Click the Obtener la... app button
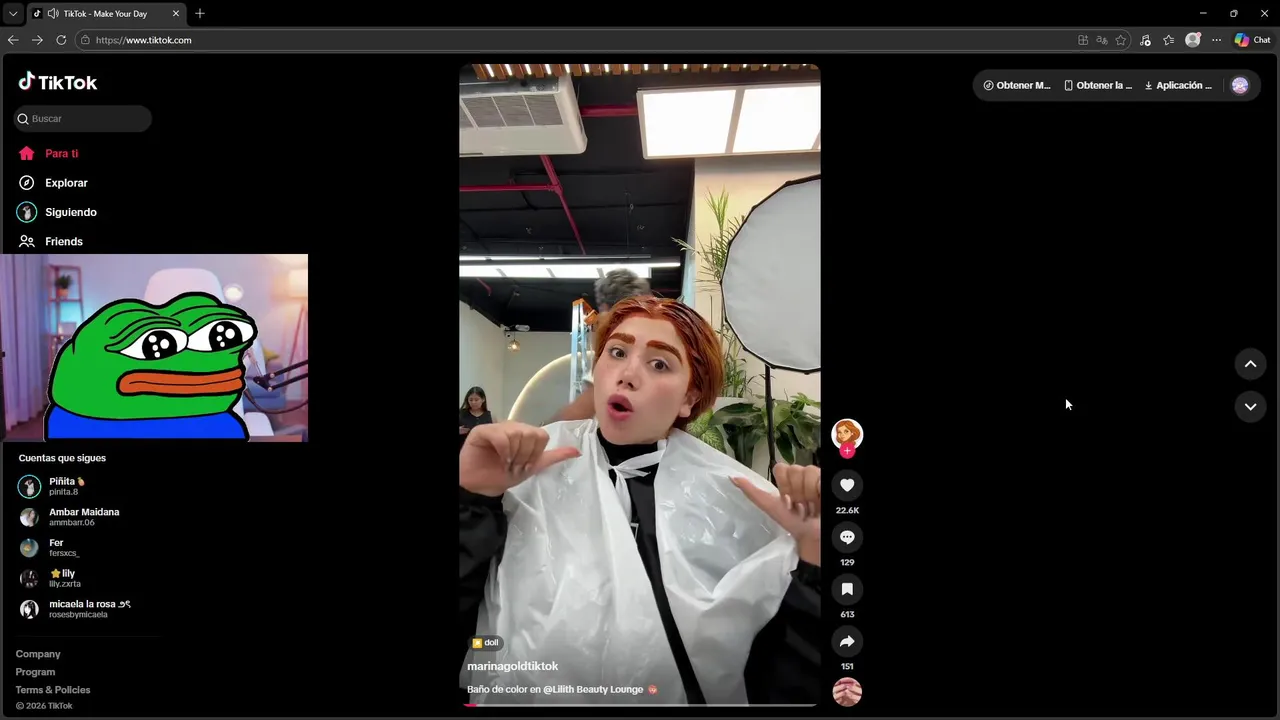This screenshot has height=720, width=1280. (x=1098, y=85)
